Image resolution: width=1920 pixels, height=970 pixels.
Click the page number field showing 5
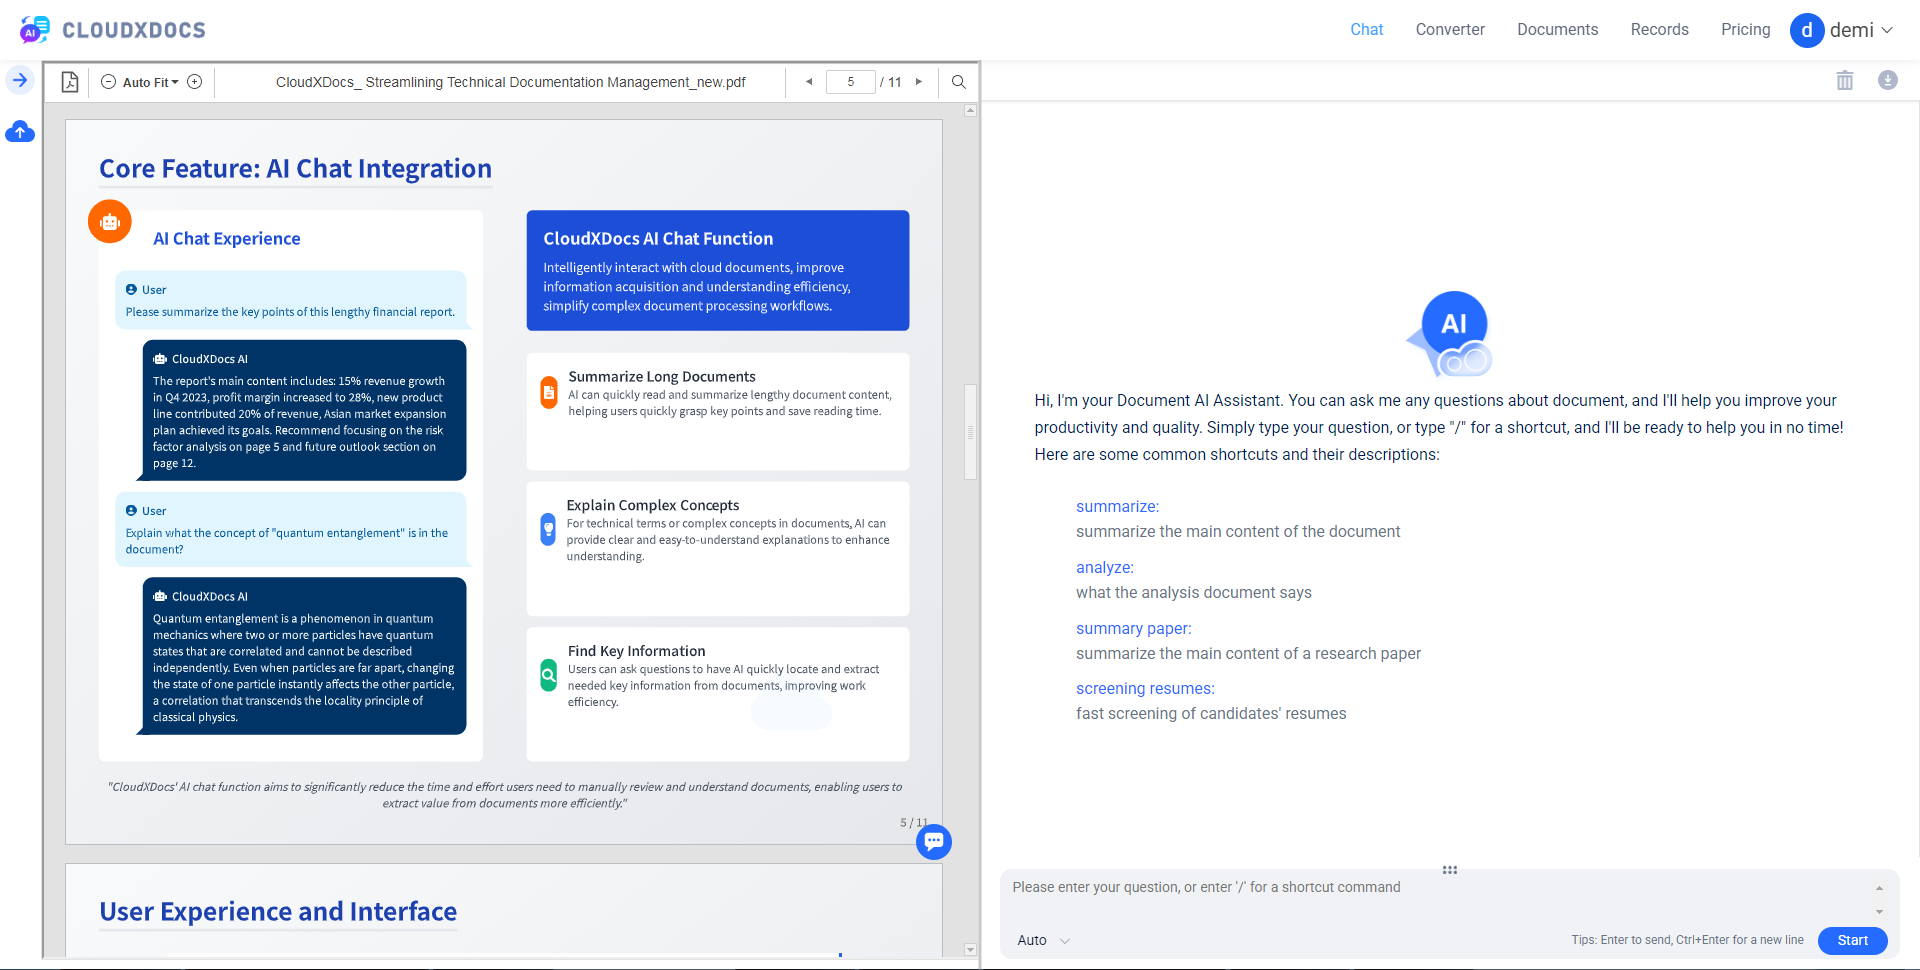(x=851, y=82)
